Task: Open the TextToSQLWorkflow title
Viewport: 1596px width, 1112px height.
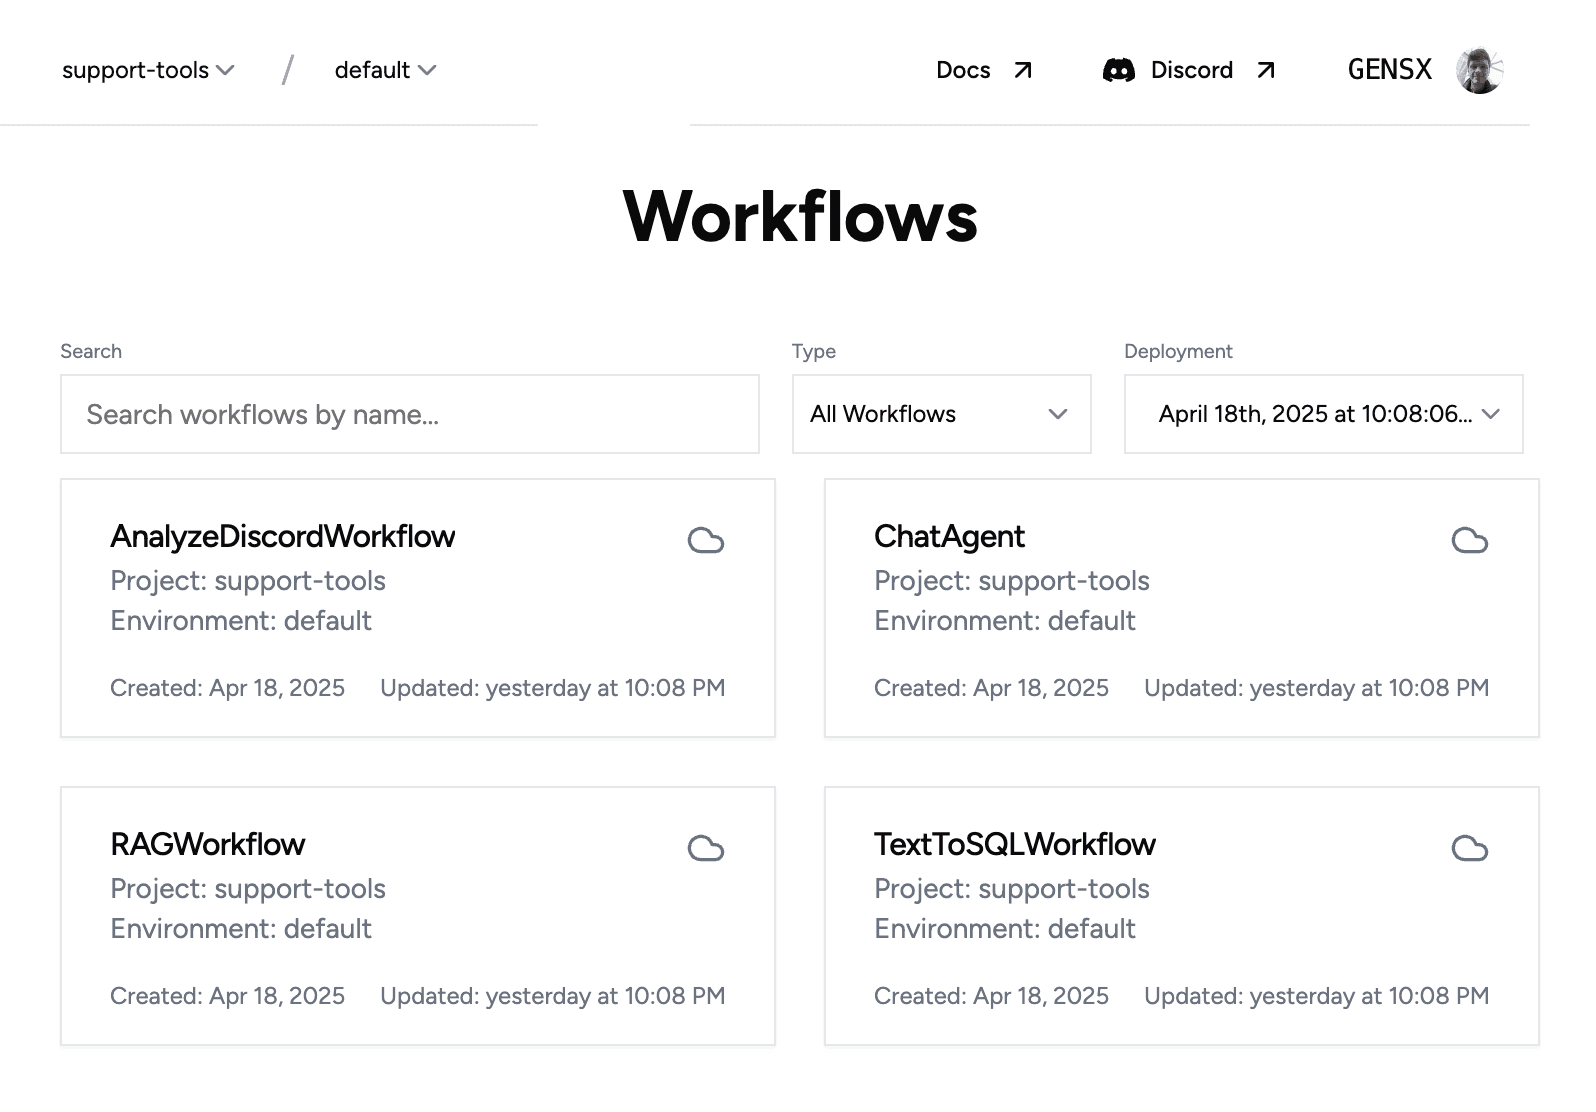Action: pos(1015,845)
